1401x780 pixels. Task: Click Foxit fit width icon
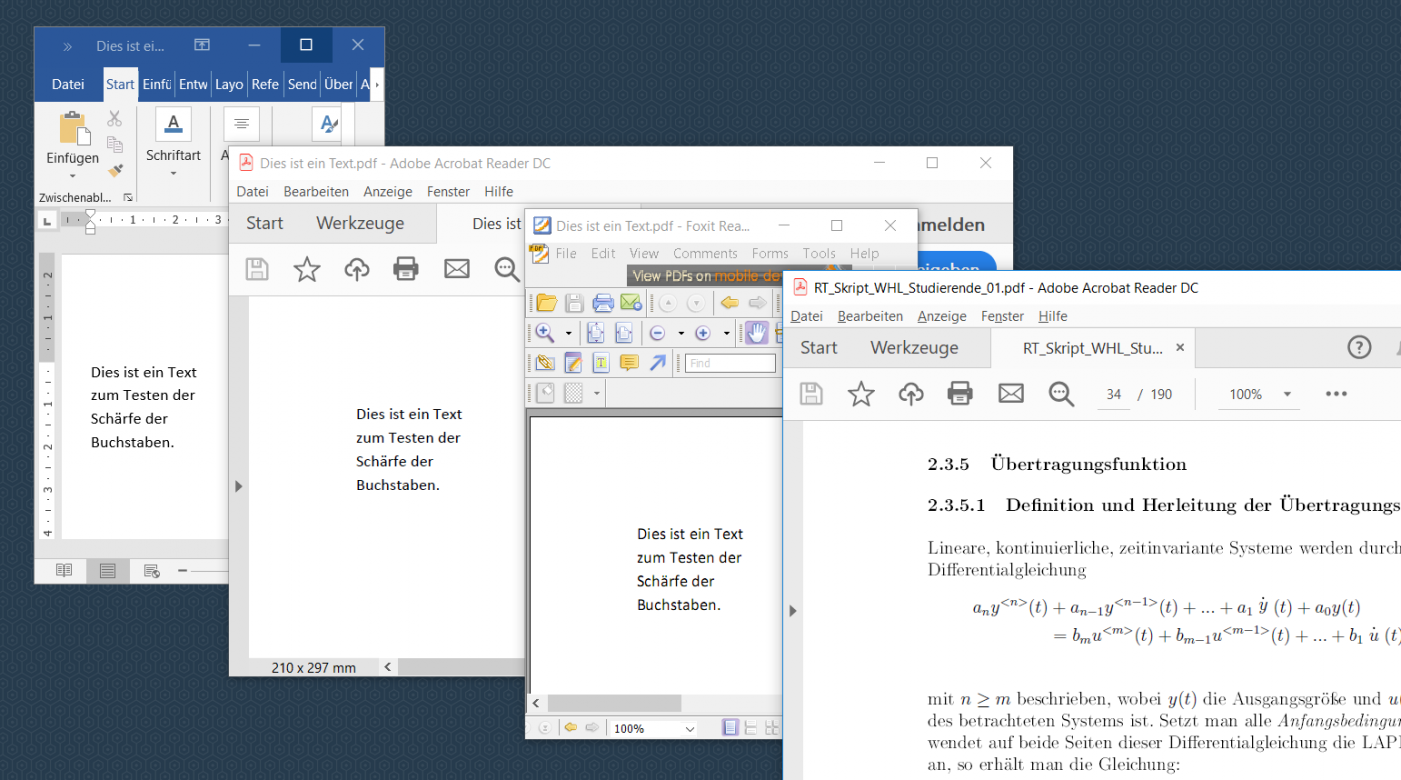623,333
